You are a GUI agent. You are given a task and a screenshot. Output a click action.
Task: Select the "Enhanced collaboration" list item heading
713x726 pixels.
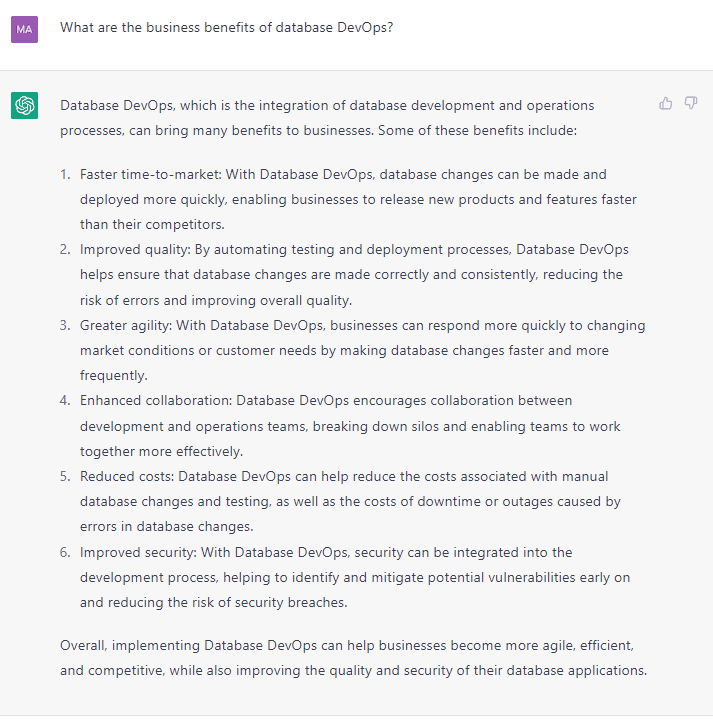click(155, 400)
